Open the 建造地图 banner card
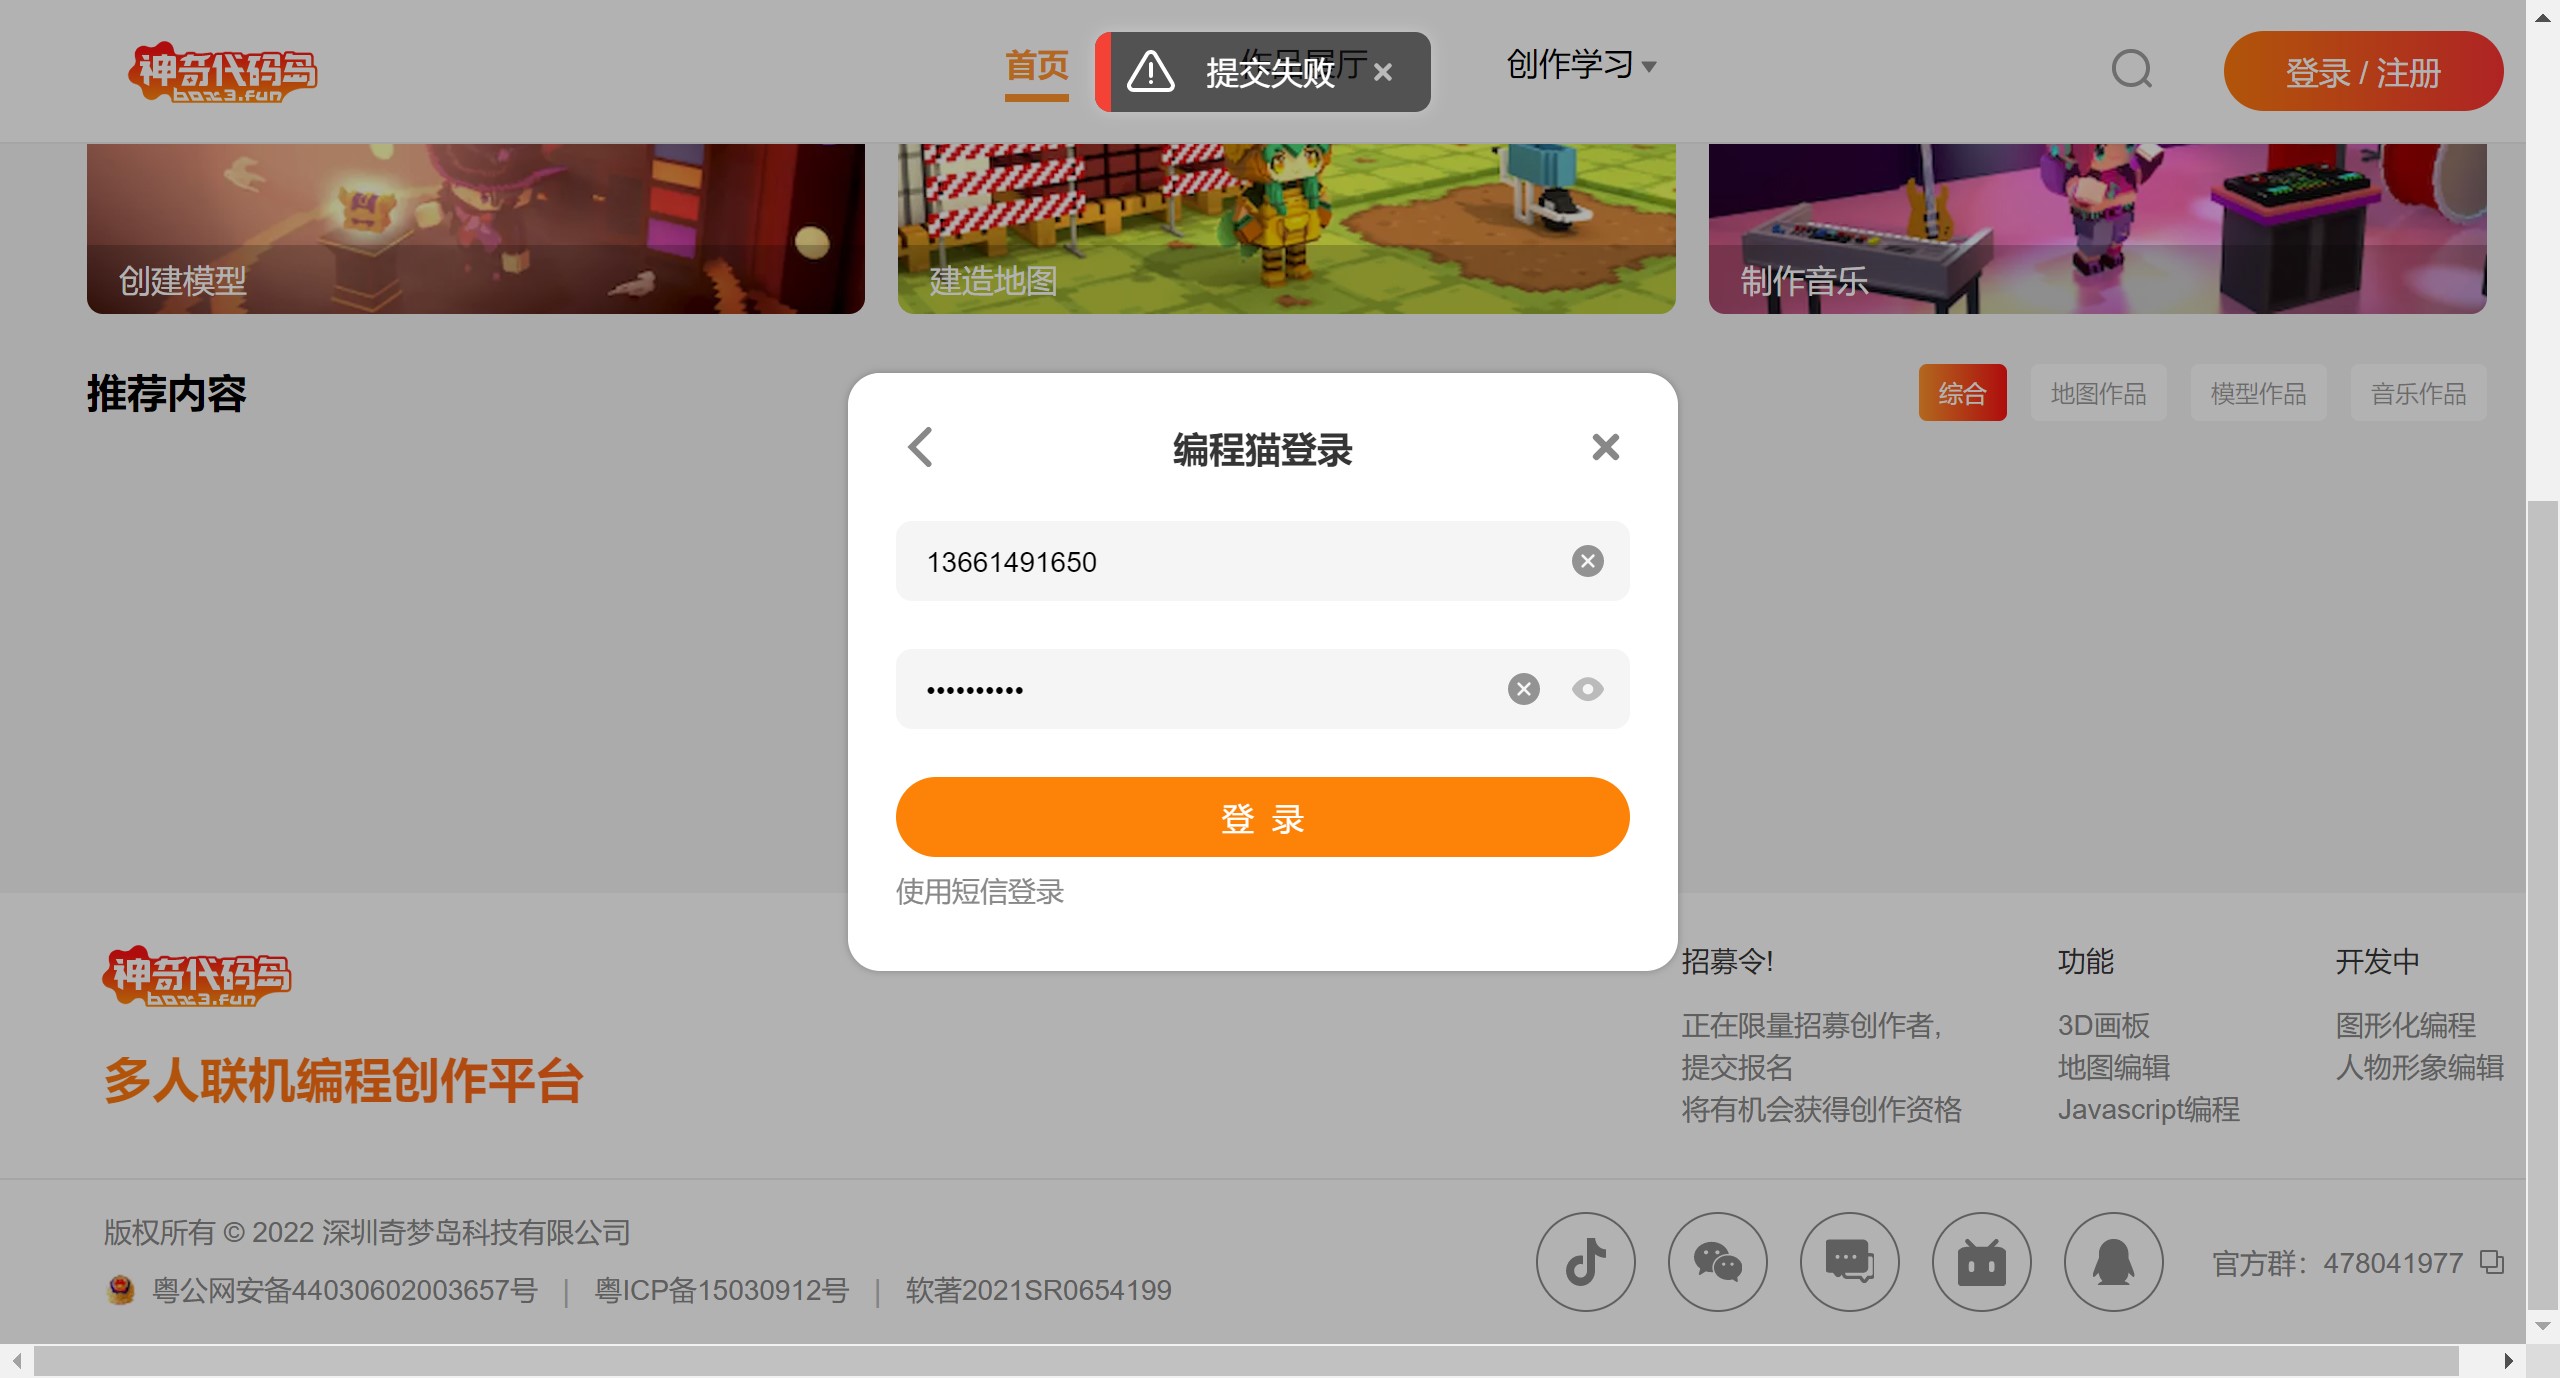2560x1378 pixels. (1286, 229)
